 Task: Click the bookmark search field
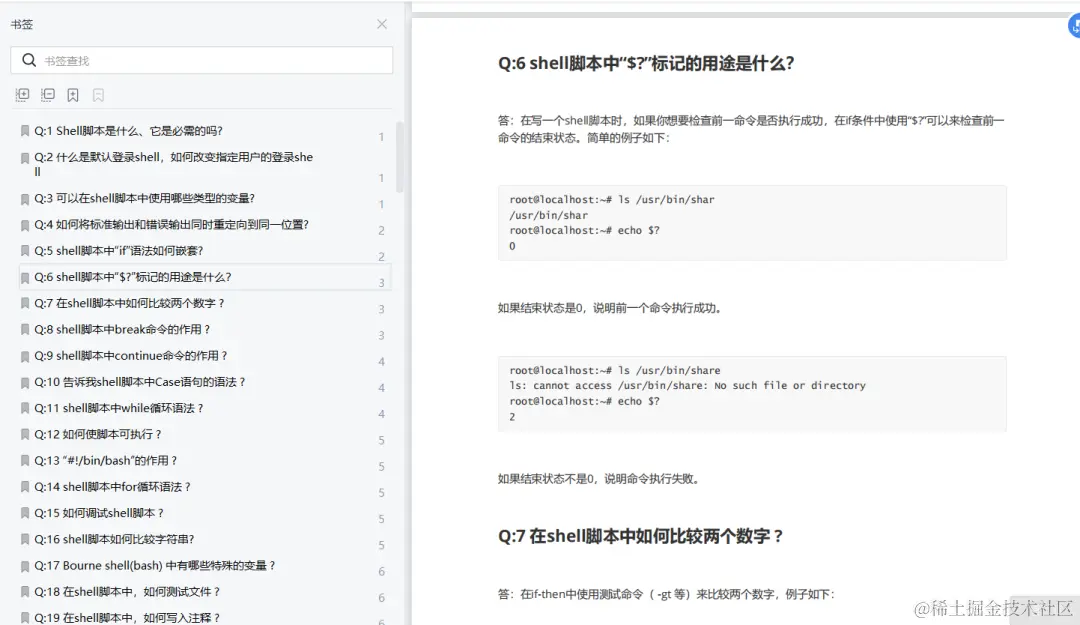pyautogui.click(x=202, y=61)
